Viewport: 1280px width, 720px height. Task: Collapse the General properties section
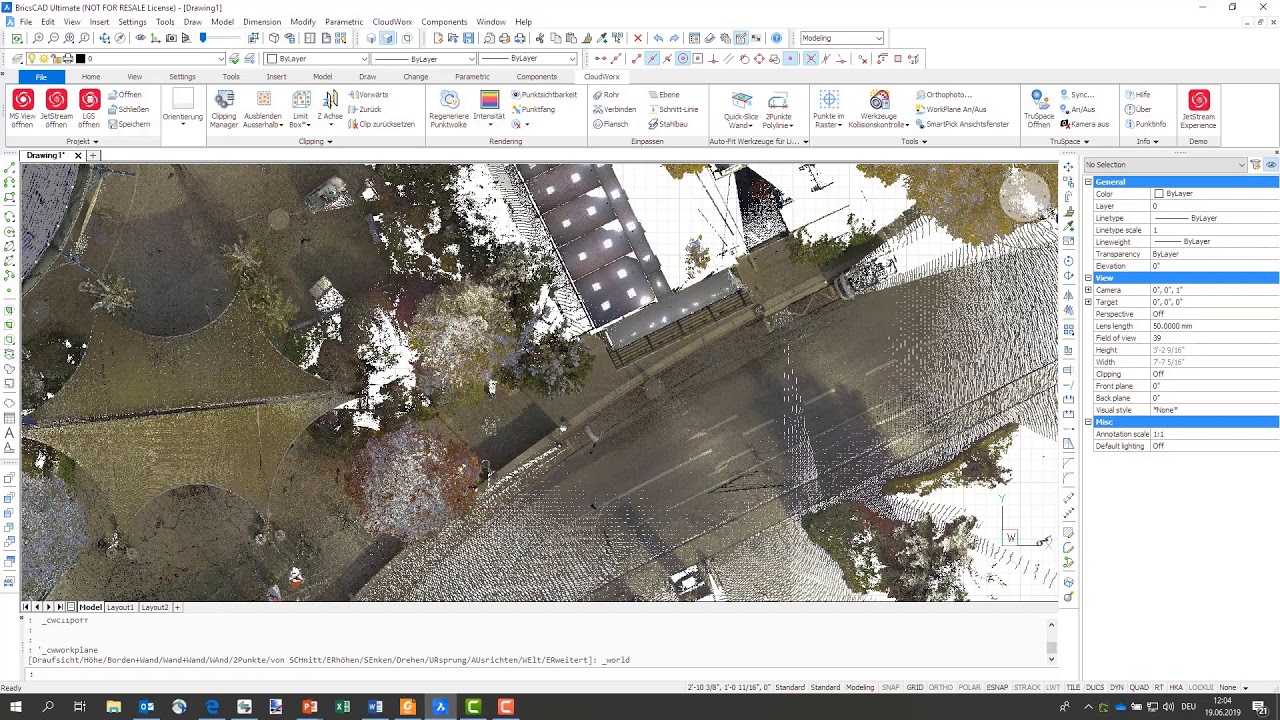tap(1088, 182)
